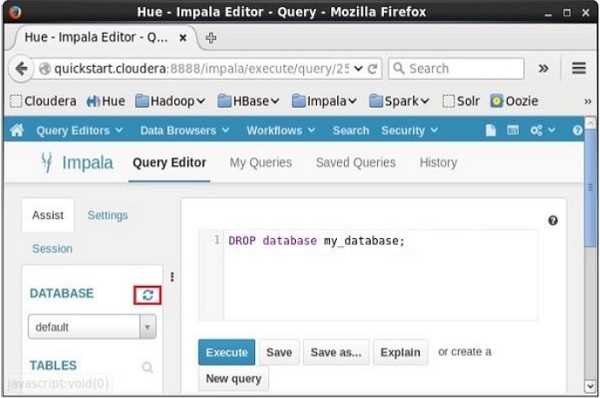Refresh the database list icon
Image resolution: width=600 pixels, height=398 pixels.
point(147,295)
